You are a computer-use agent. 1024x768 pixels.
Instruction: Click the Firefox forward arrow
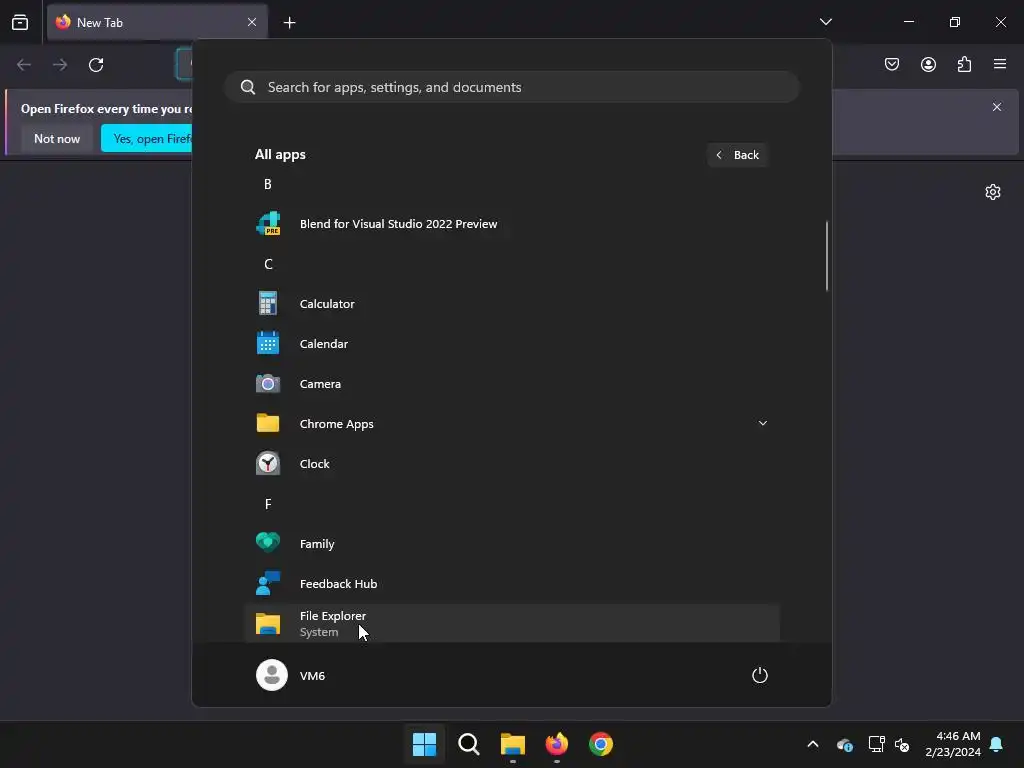pos(59,65)
